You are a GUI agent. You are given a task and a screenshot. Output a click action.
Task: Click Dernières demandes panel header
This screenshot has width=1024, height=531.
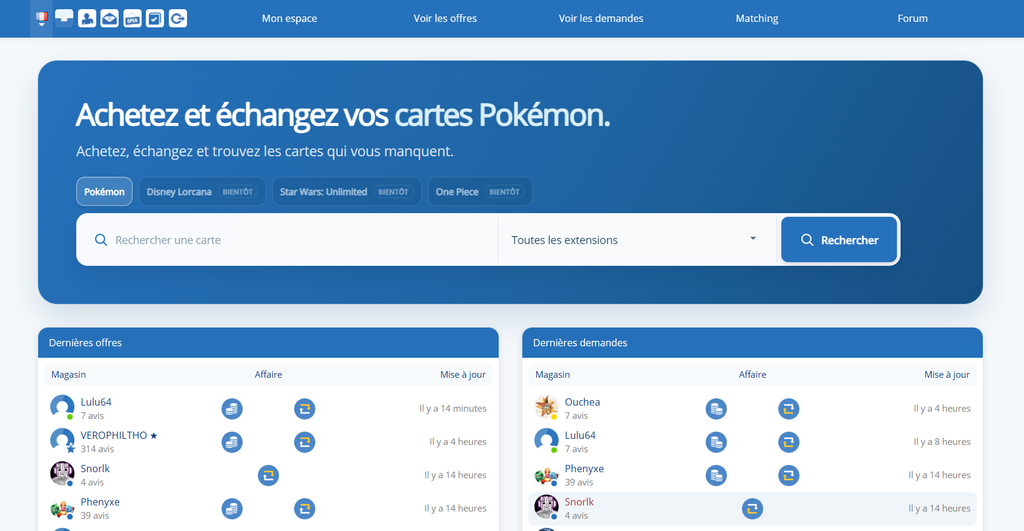point(752,343)
